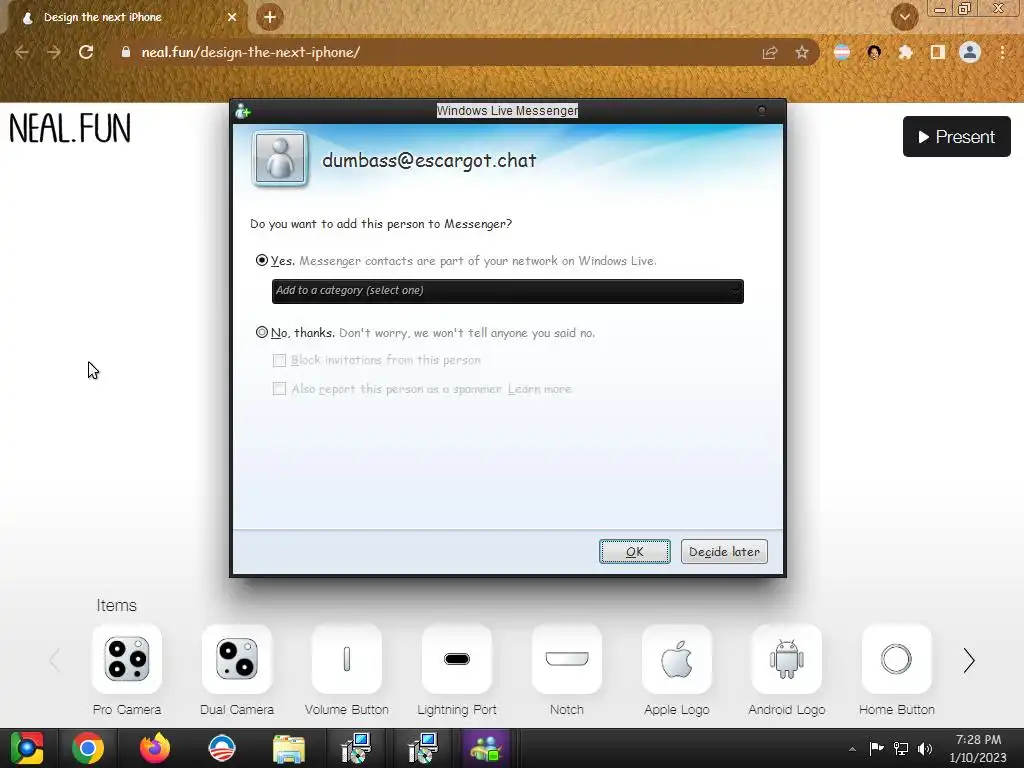Open Action Center flag icon
The height and width of the screenshot is (768, 1024).
click(x=876, y=748)
